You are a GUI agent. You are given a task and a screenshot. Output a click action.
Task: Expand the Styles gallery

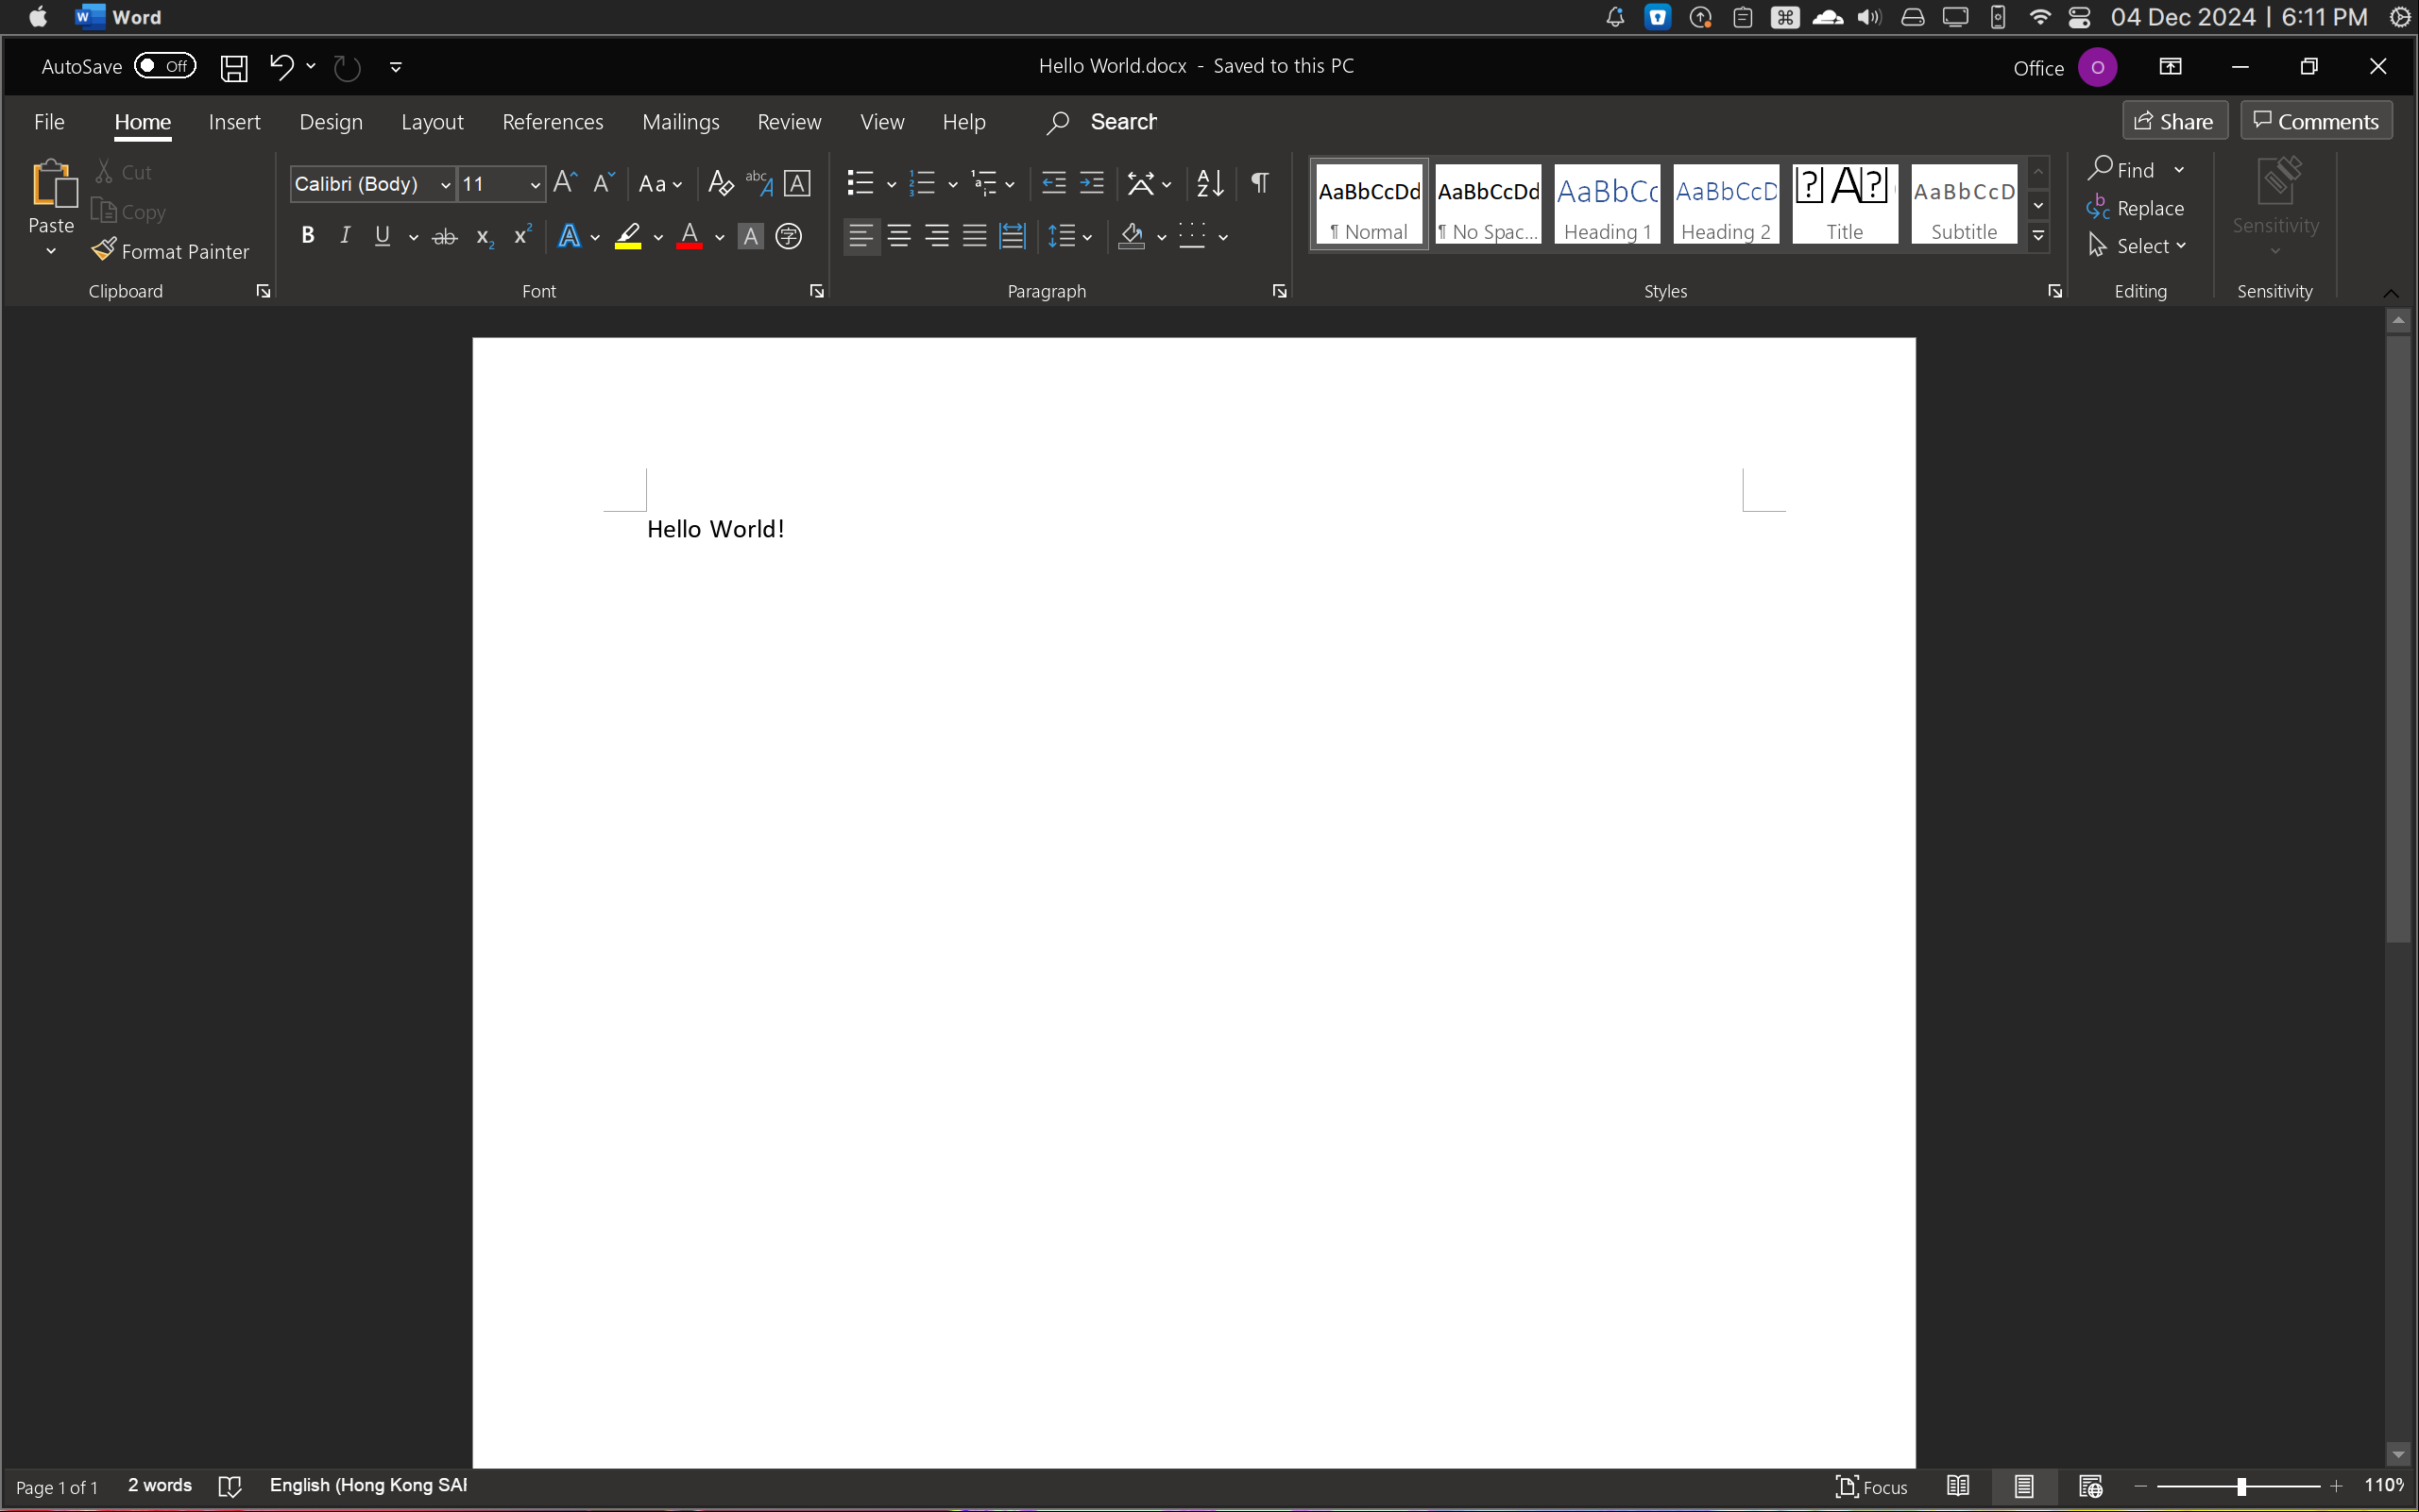click(2038, 237)
